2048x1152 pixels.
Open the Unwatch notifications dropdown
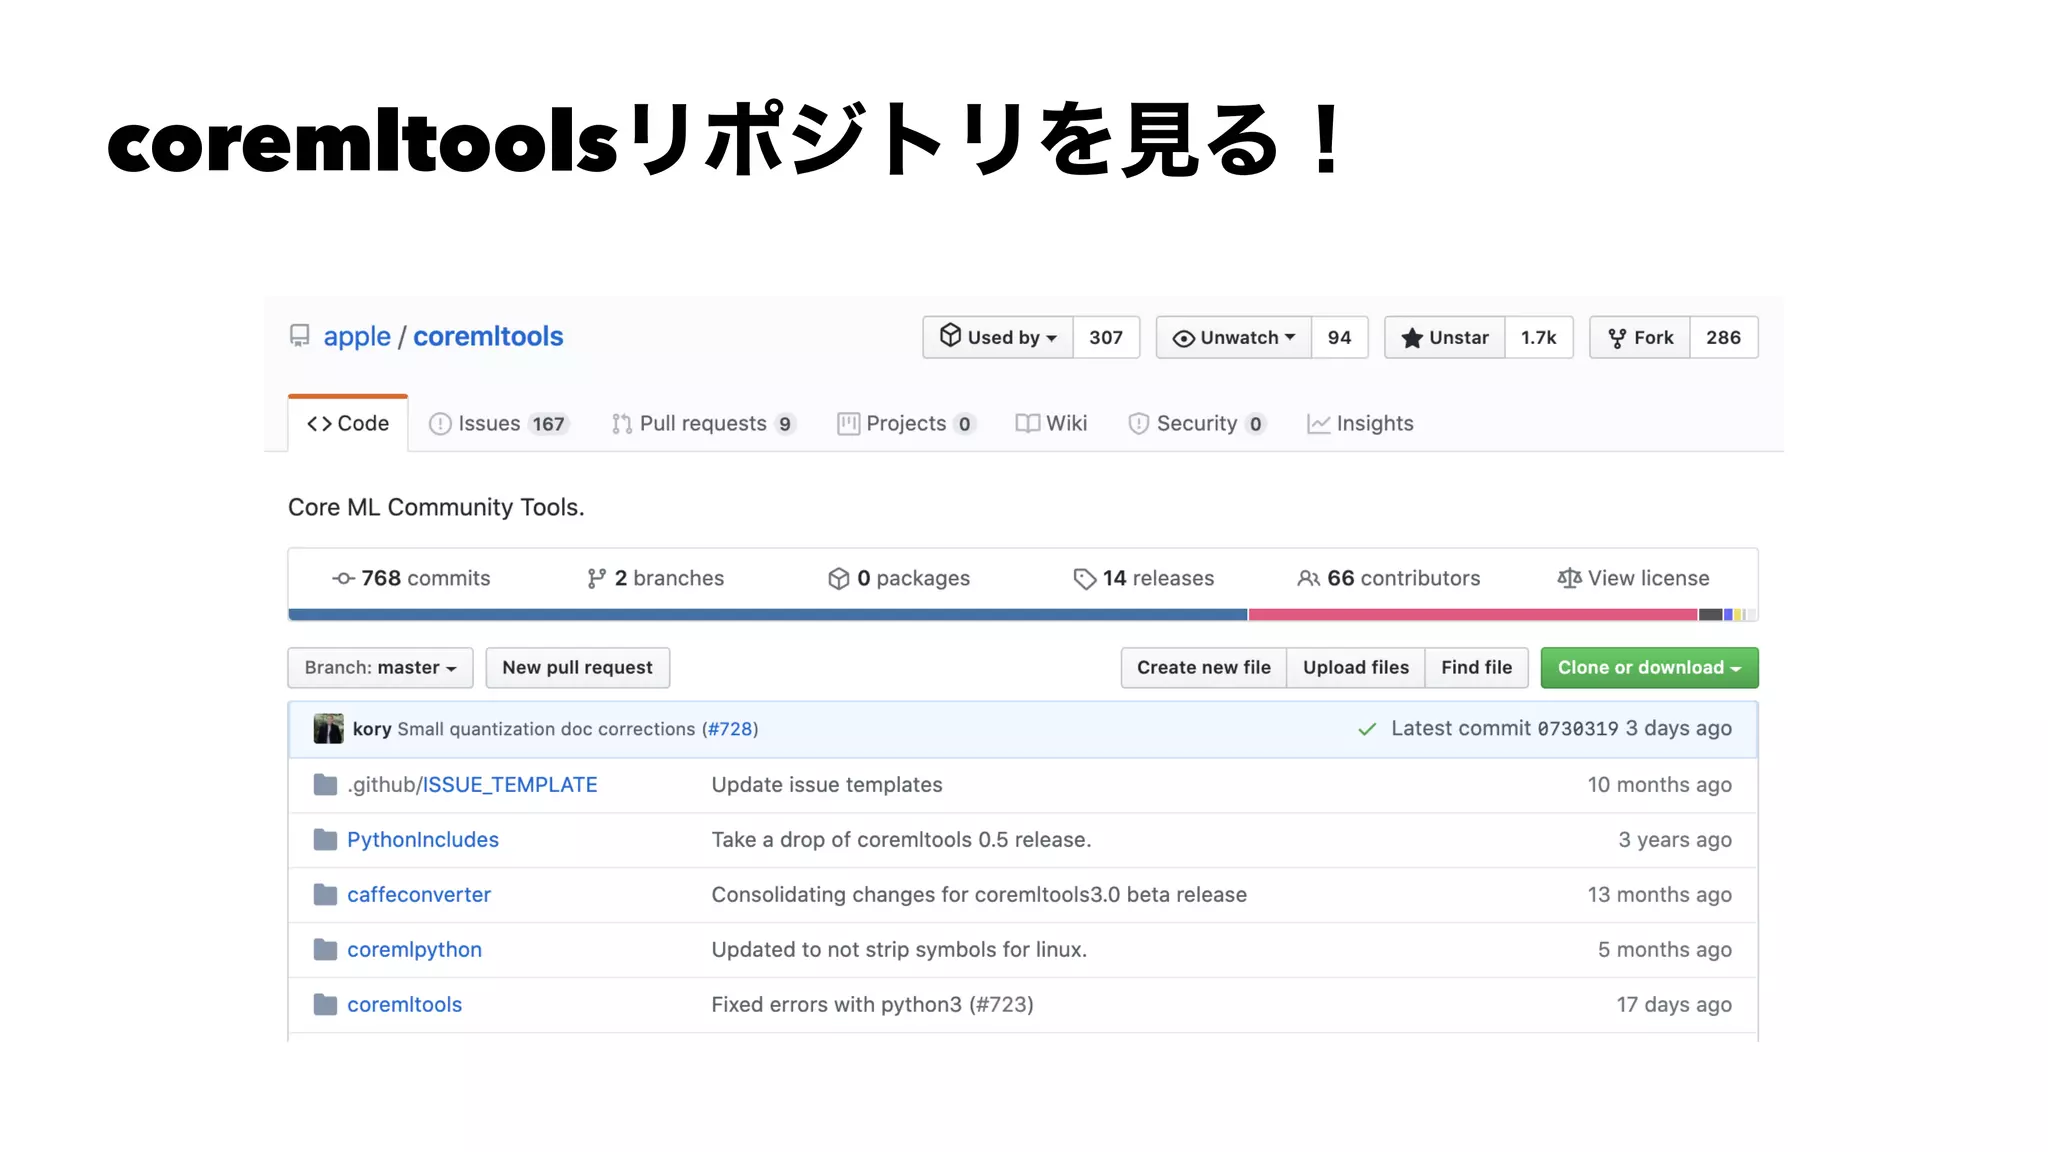tap(1234, 338)
